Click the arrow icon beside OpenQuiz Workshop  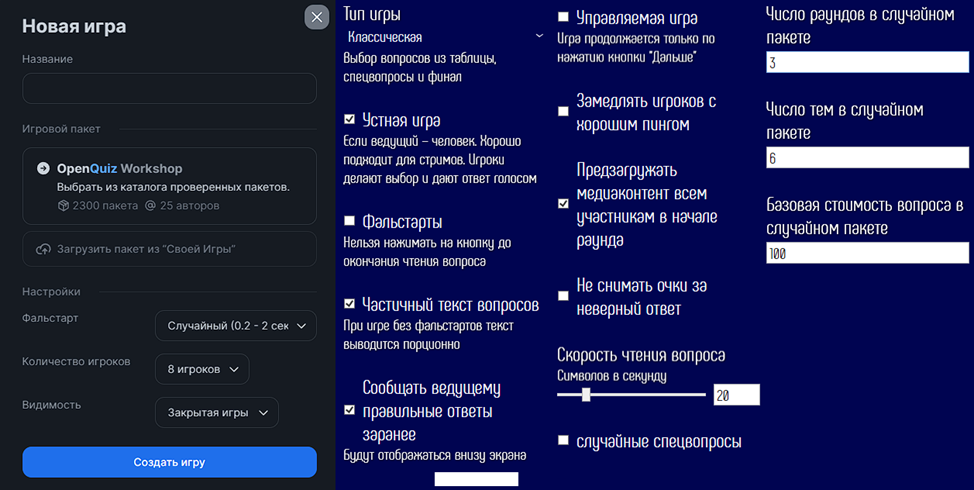click(x=43, y=168)
